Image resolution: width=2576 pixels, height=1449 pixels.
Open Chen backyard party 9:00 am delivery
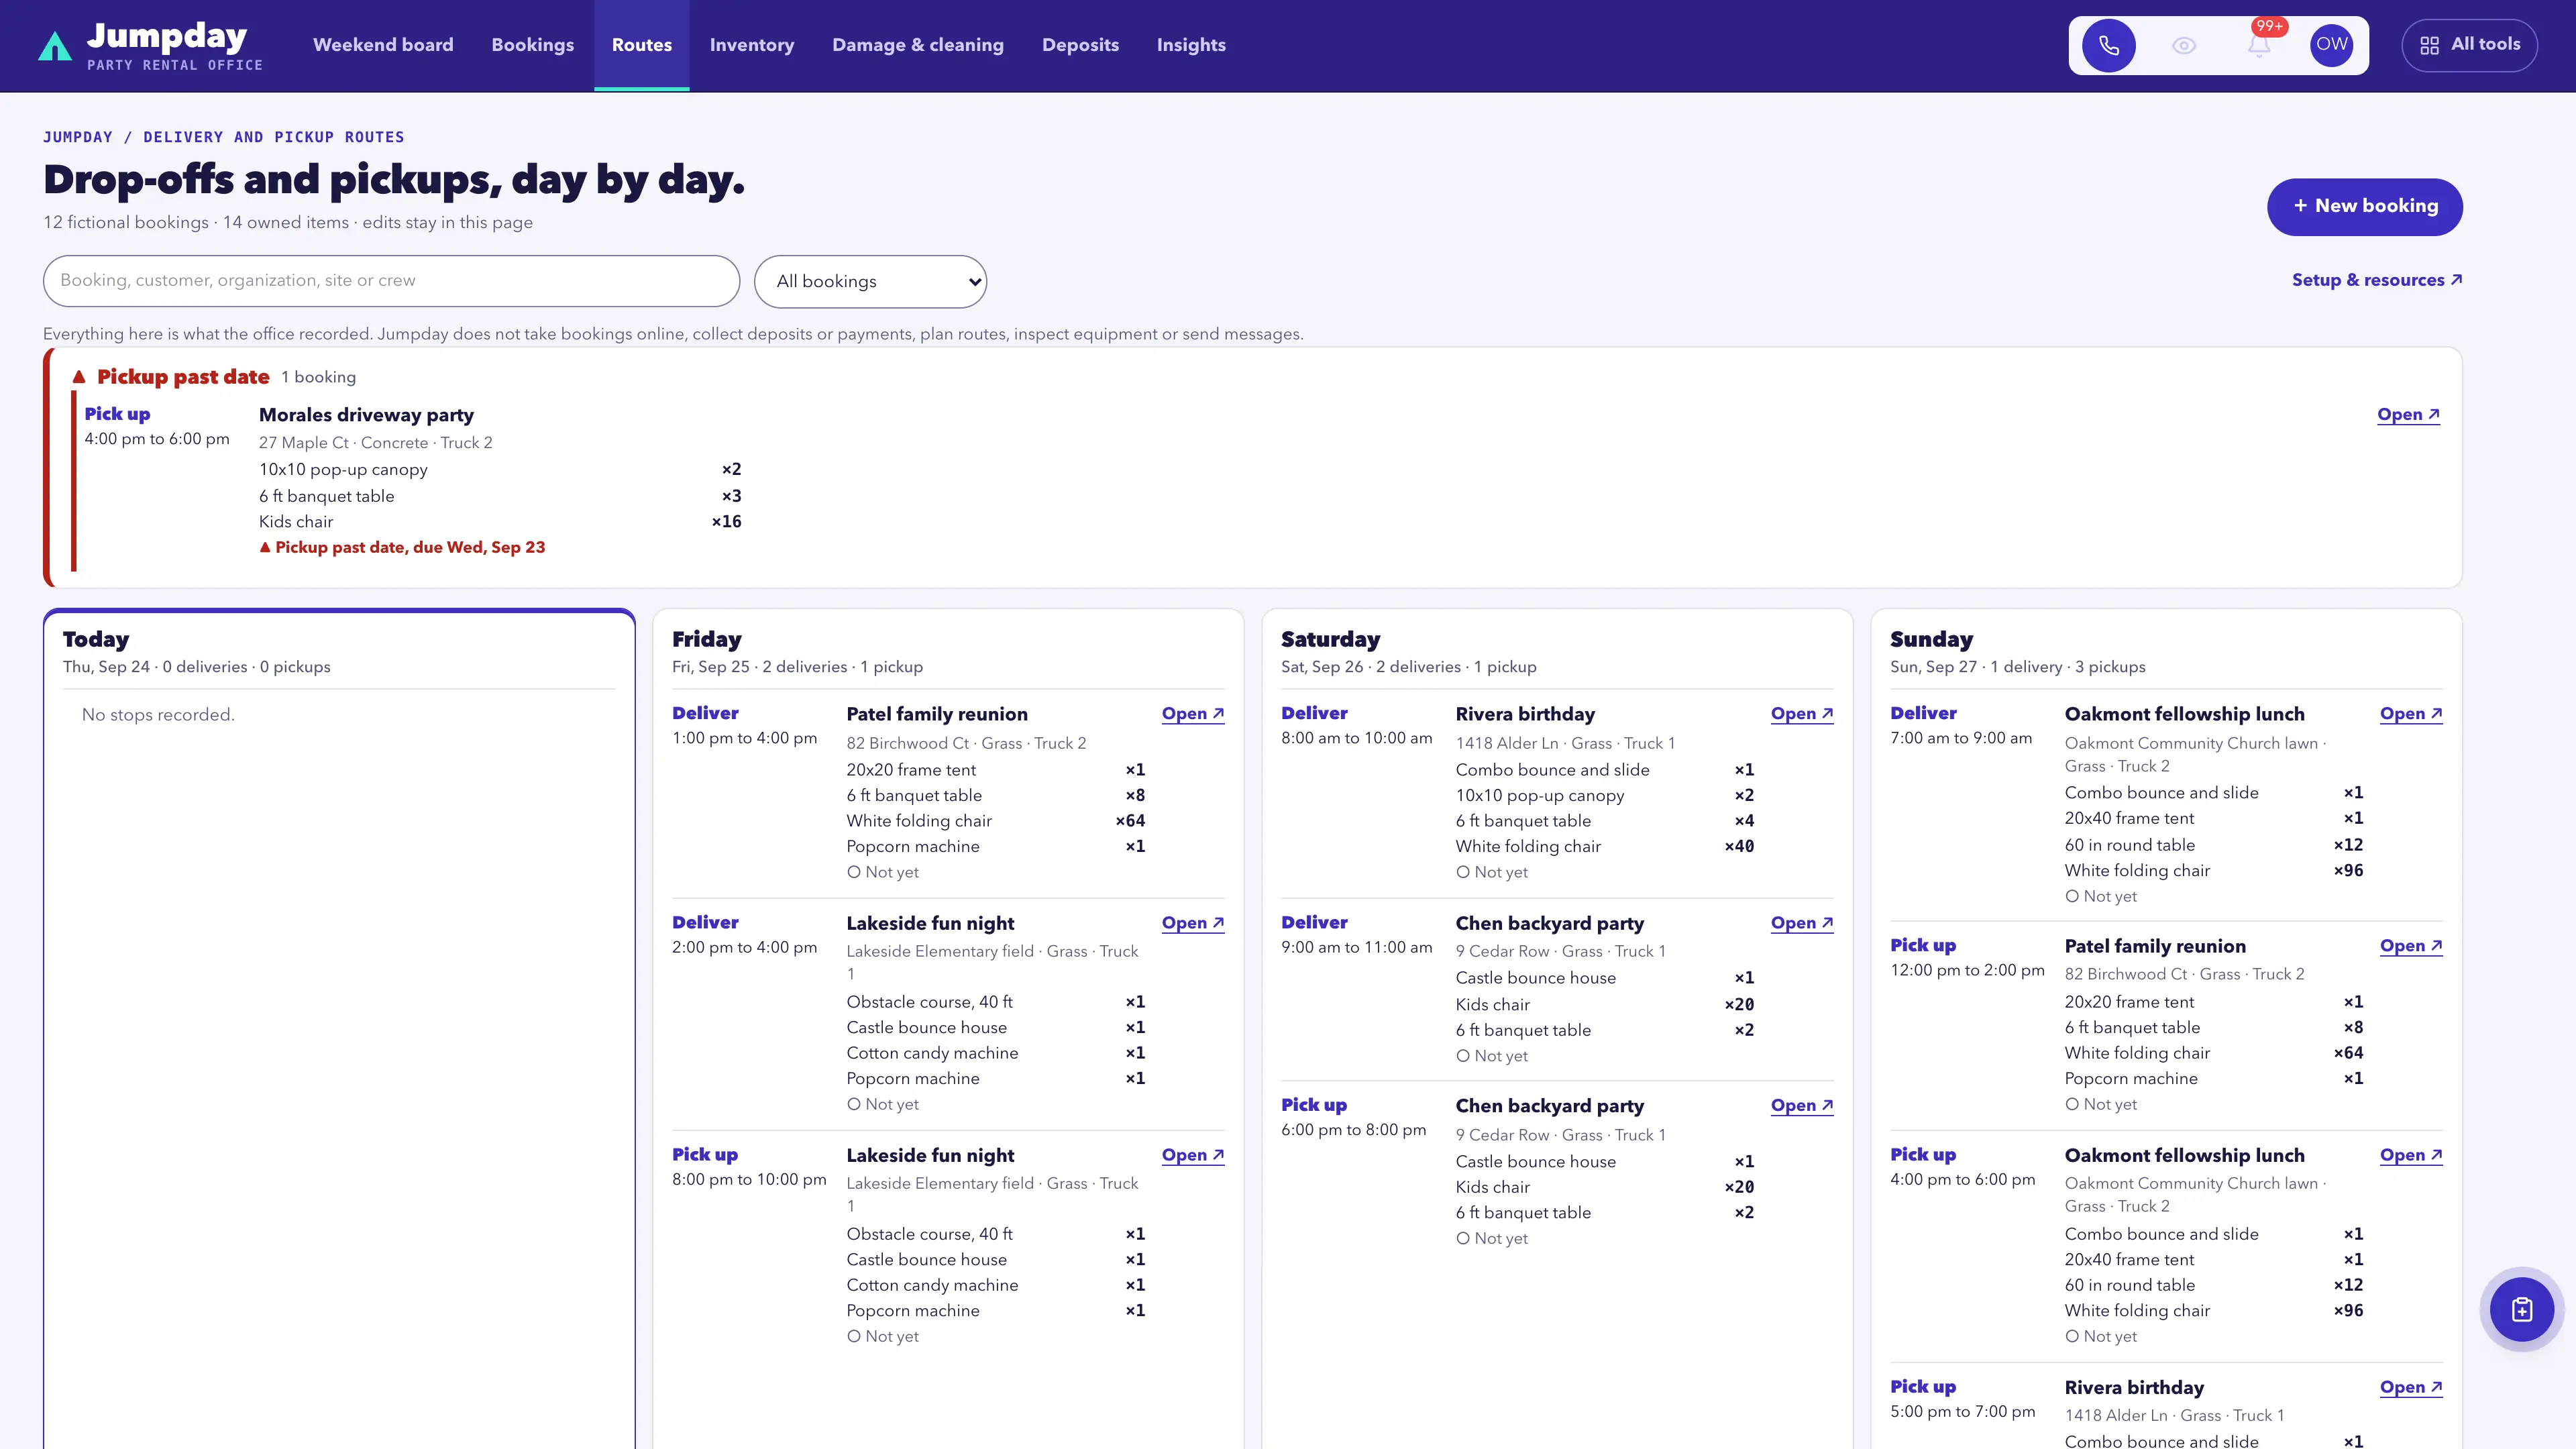point(1801,923)
